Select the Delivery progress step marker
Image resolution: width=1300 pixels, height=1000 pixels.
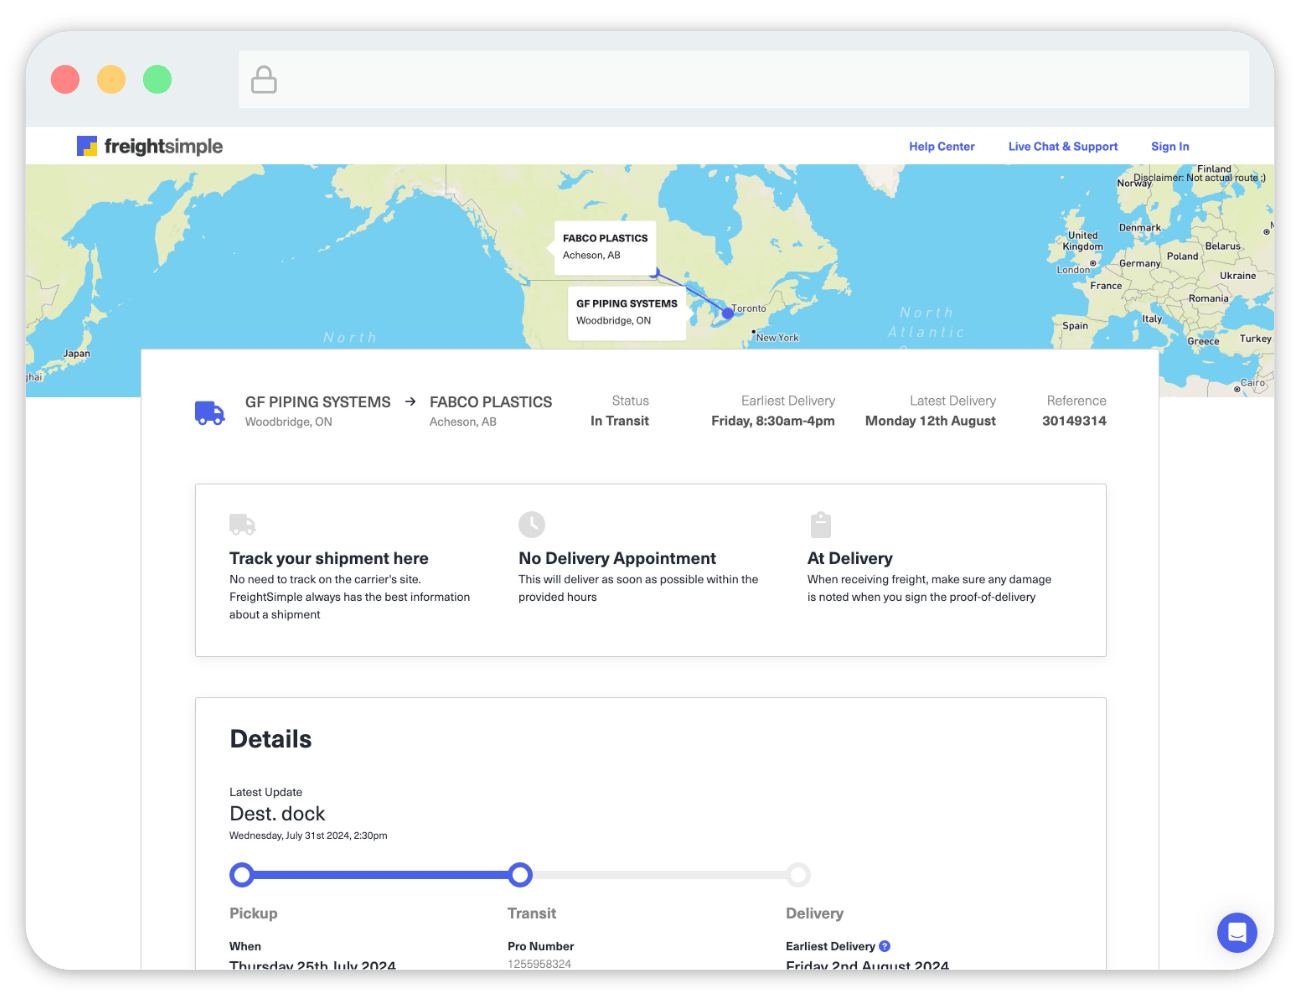(798, 875)
